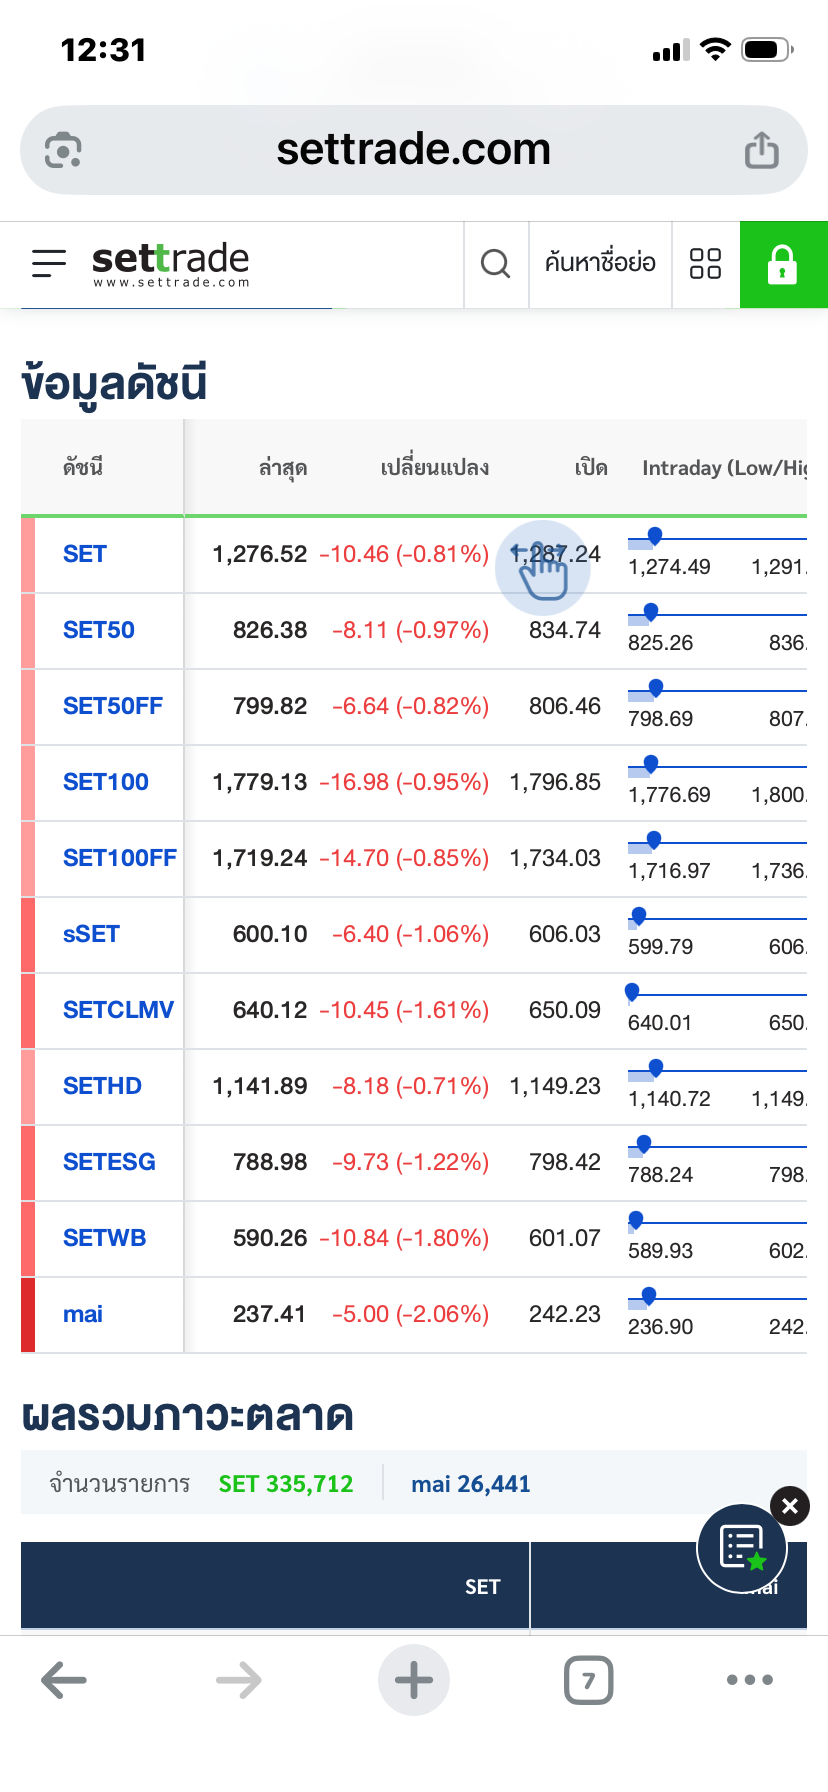Open the SETCLMV index link
Viewport: 828px width, 1792px height.
tap(118, 1010)
